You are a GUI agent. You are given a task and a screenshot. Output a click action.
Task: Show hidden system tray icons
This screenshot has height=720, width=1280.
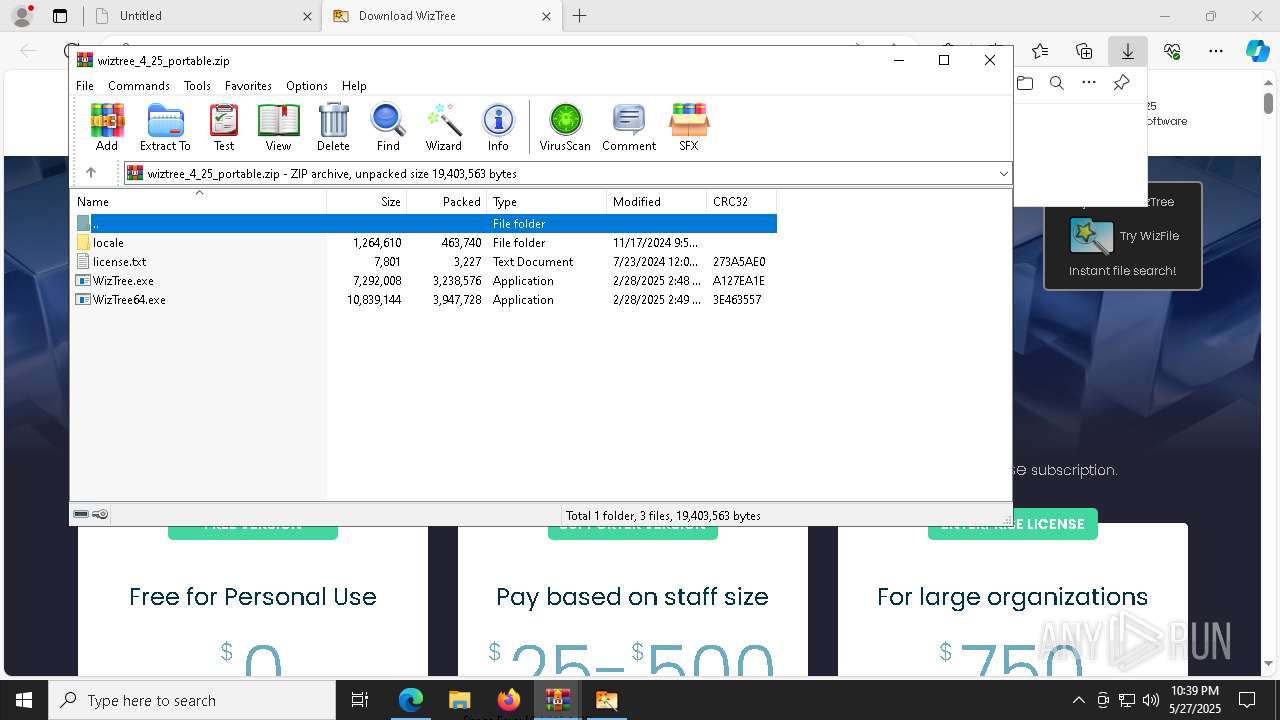(1078, 700)
